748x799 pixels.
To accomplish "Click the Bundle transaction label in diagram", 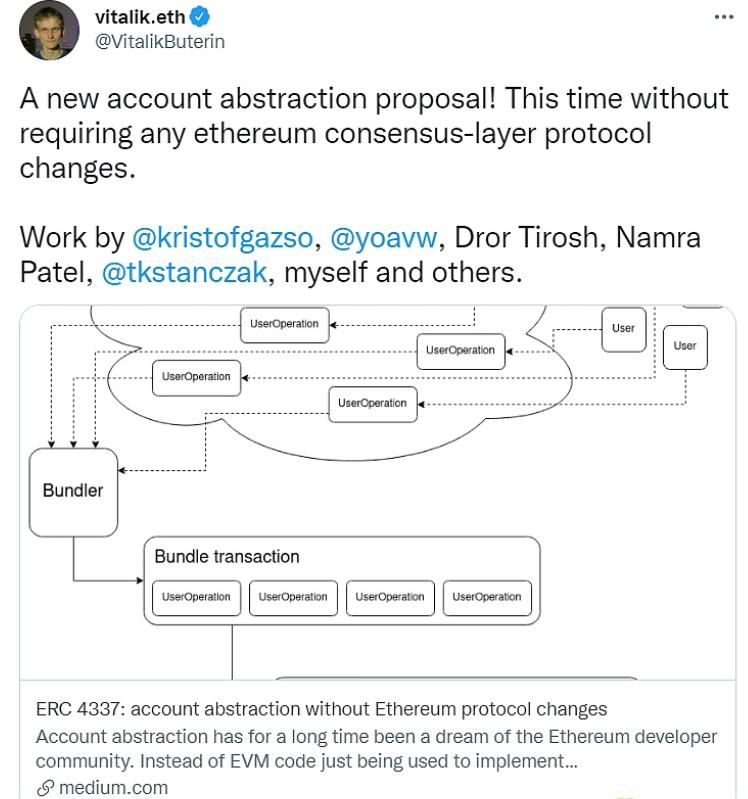I will 227,557.
